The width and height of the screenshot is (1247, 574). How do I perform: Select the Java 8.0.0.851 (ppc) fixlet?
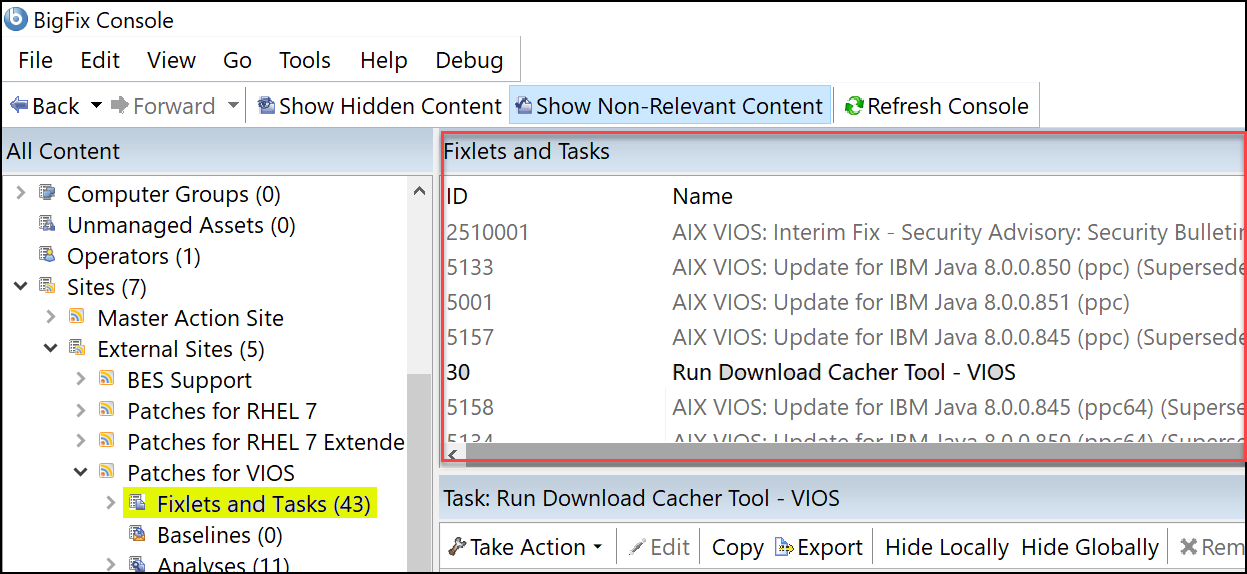point(843,302)
